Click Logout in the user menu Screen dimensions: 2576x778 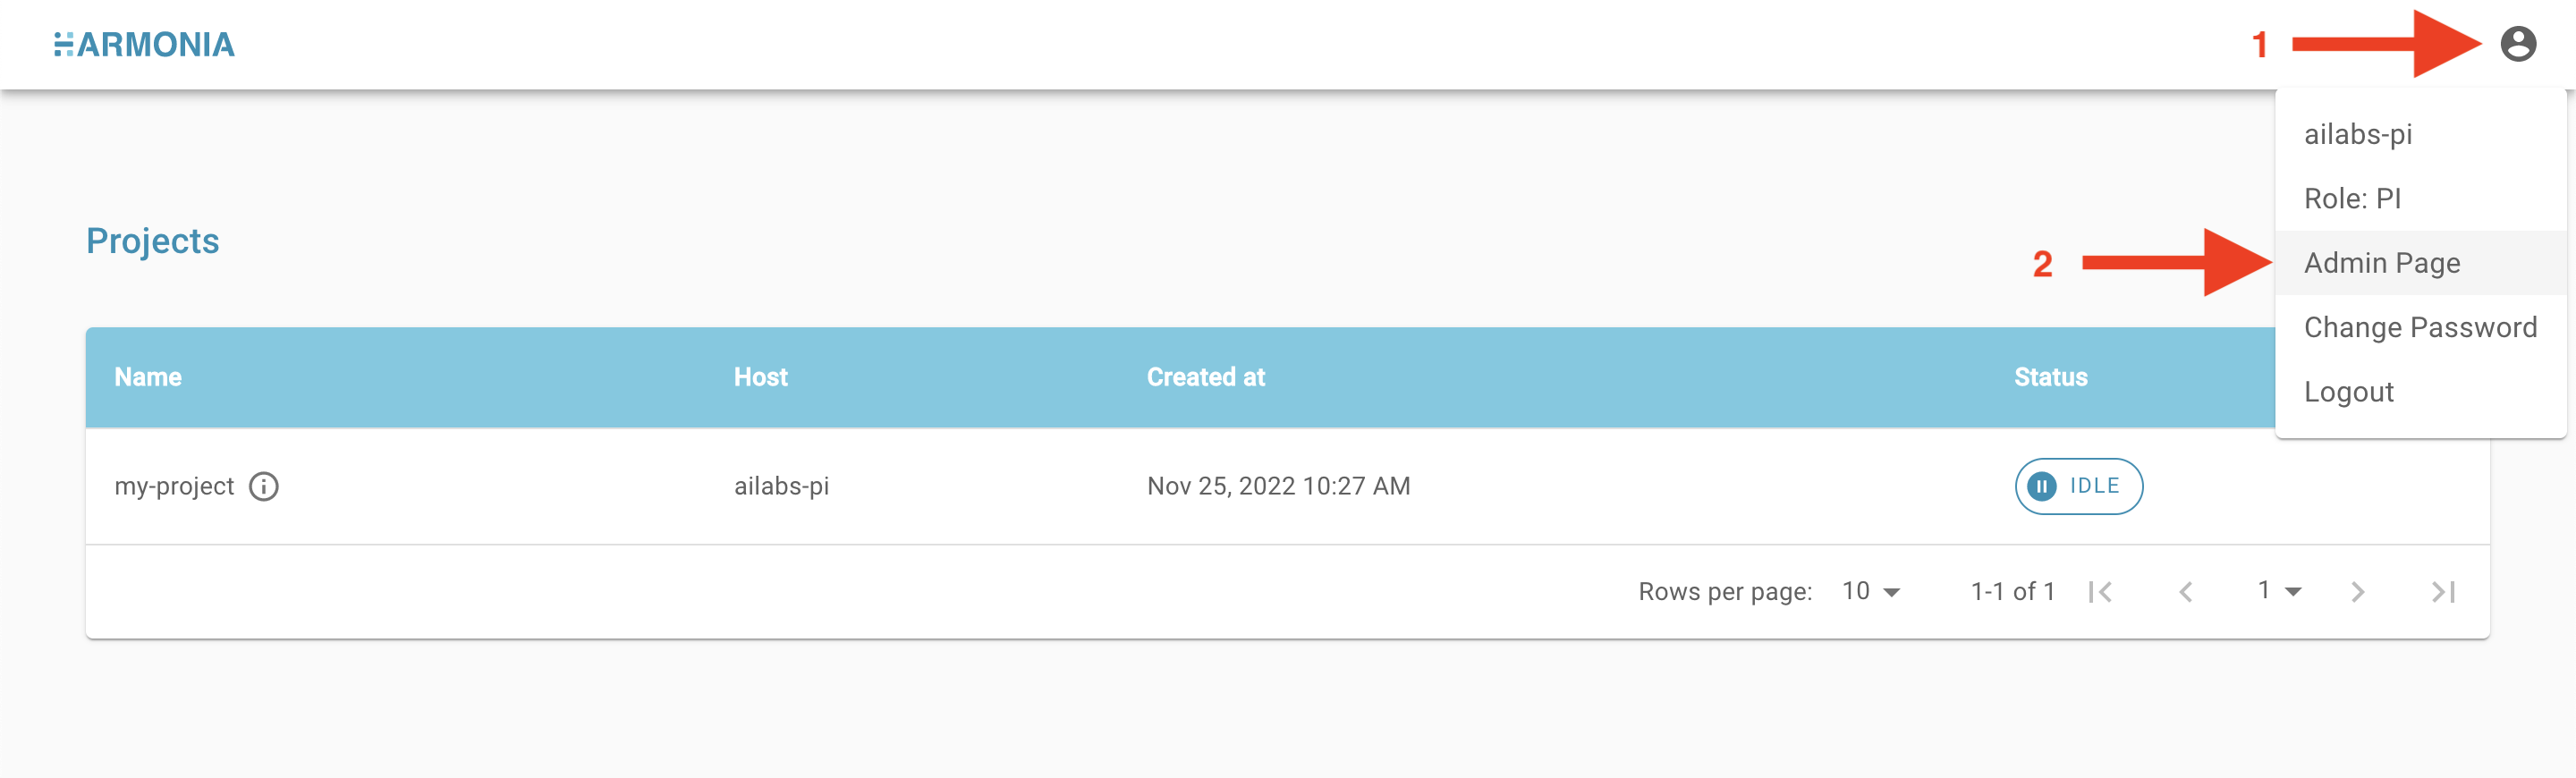tap(2348, 392)
